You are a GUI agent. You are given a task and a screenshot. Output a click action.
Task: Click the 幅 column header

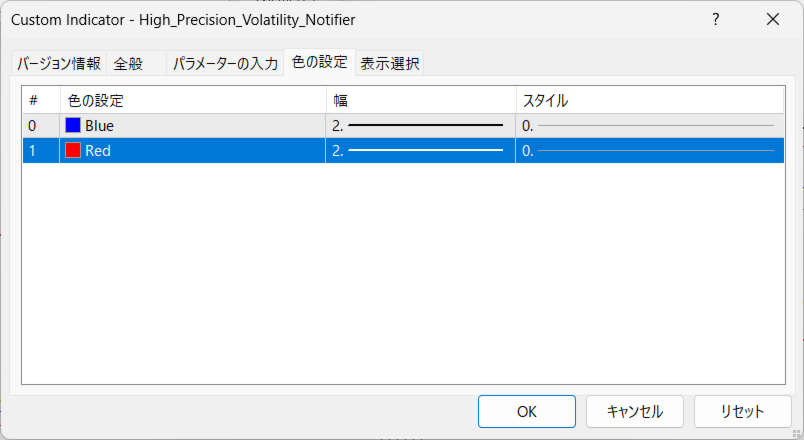(x=420, y=100)
